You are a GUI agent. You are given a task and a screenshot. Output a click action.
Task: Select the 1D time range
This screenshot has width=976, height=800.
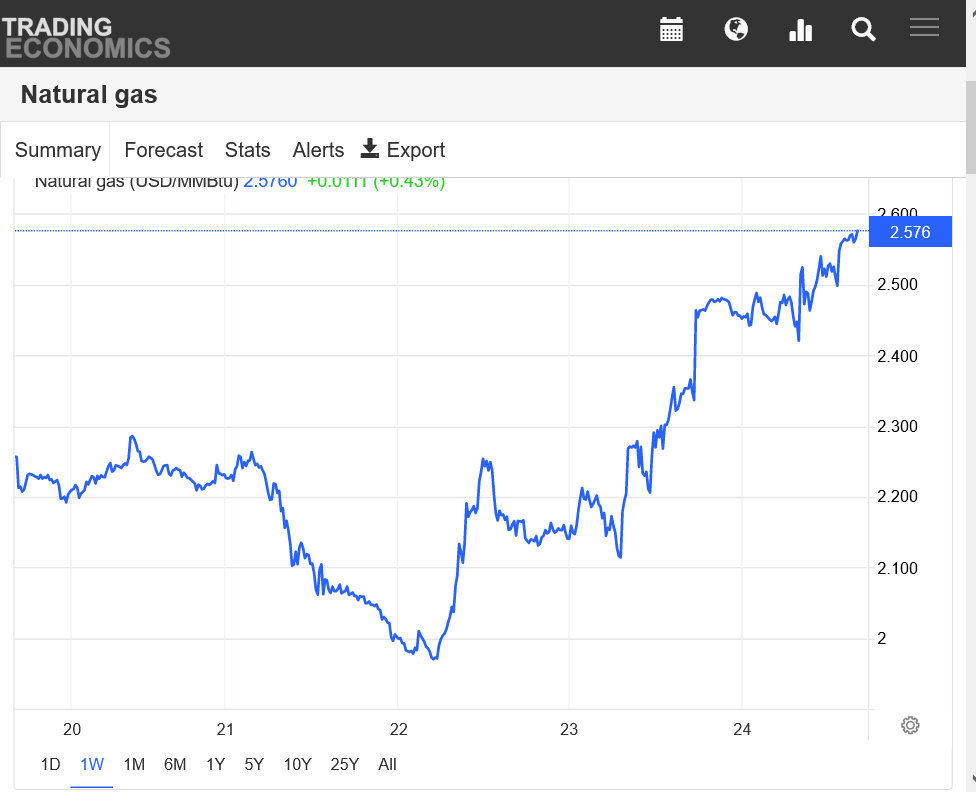pos(50,765)
